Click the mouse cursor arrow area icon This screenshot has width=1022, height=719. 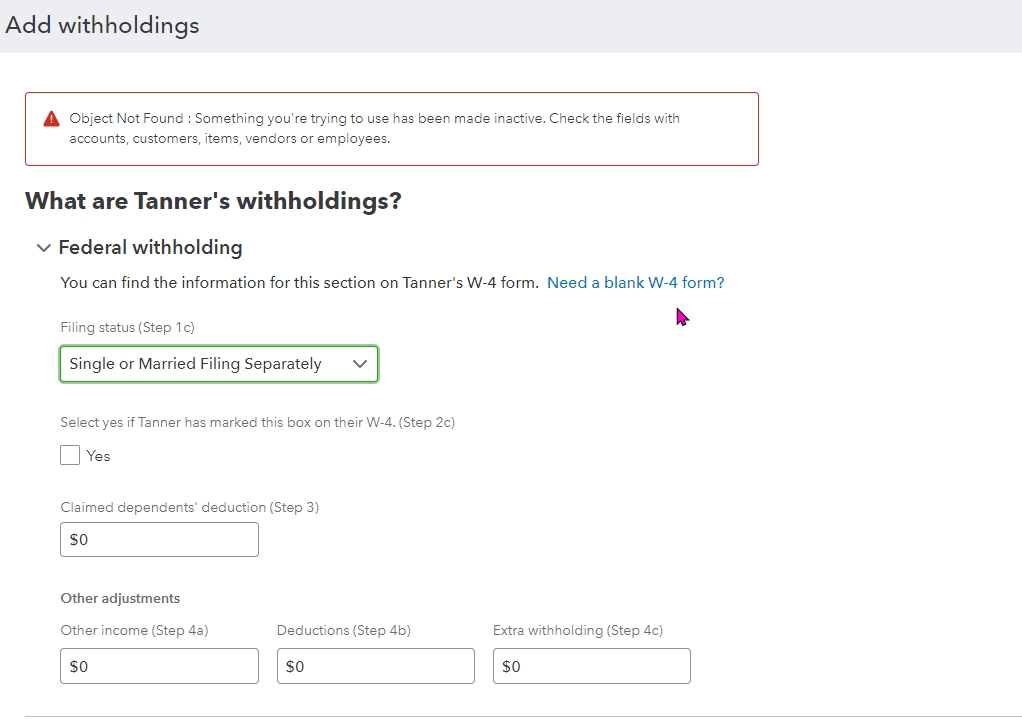[682, 315]
